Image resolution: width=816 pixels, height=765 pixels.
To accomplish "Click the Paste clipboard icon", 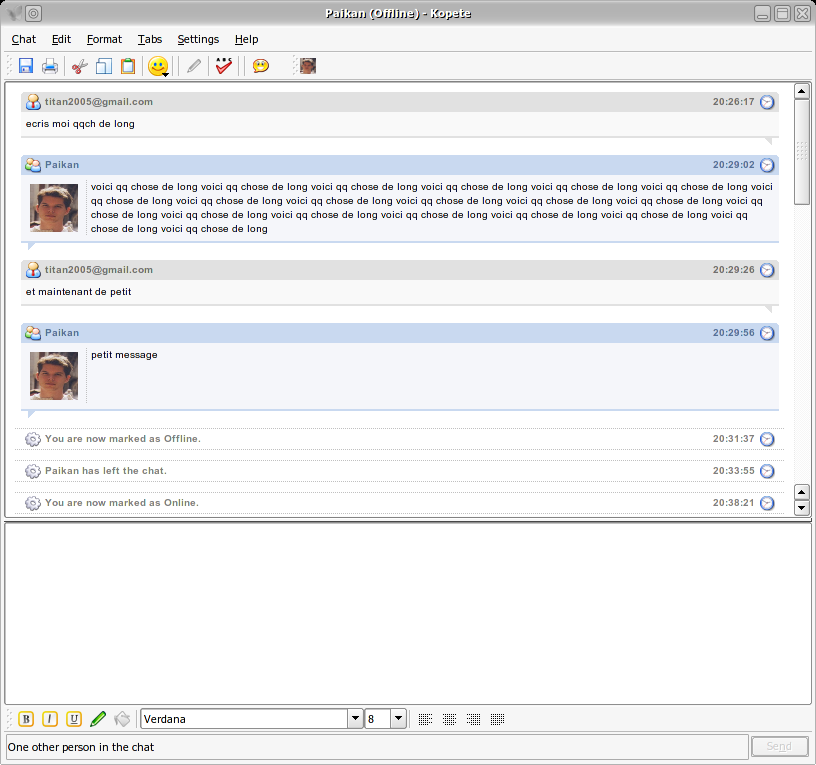I will [128, 66].
